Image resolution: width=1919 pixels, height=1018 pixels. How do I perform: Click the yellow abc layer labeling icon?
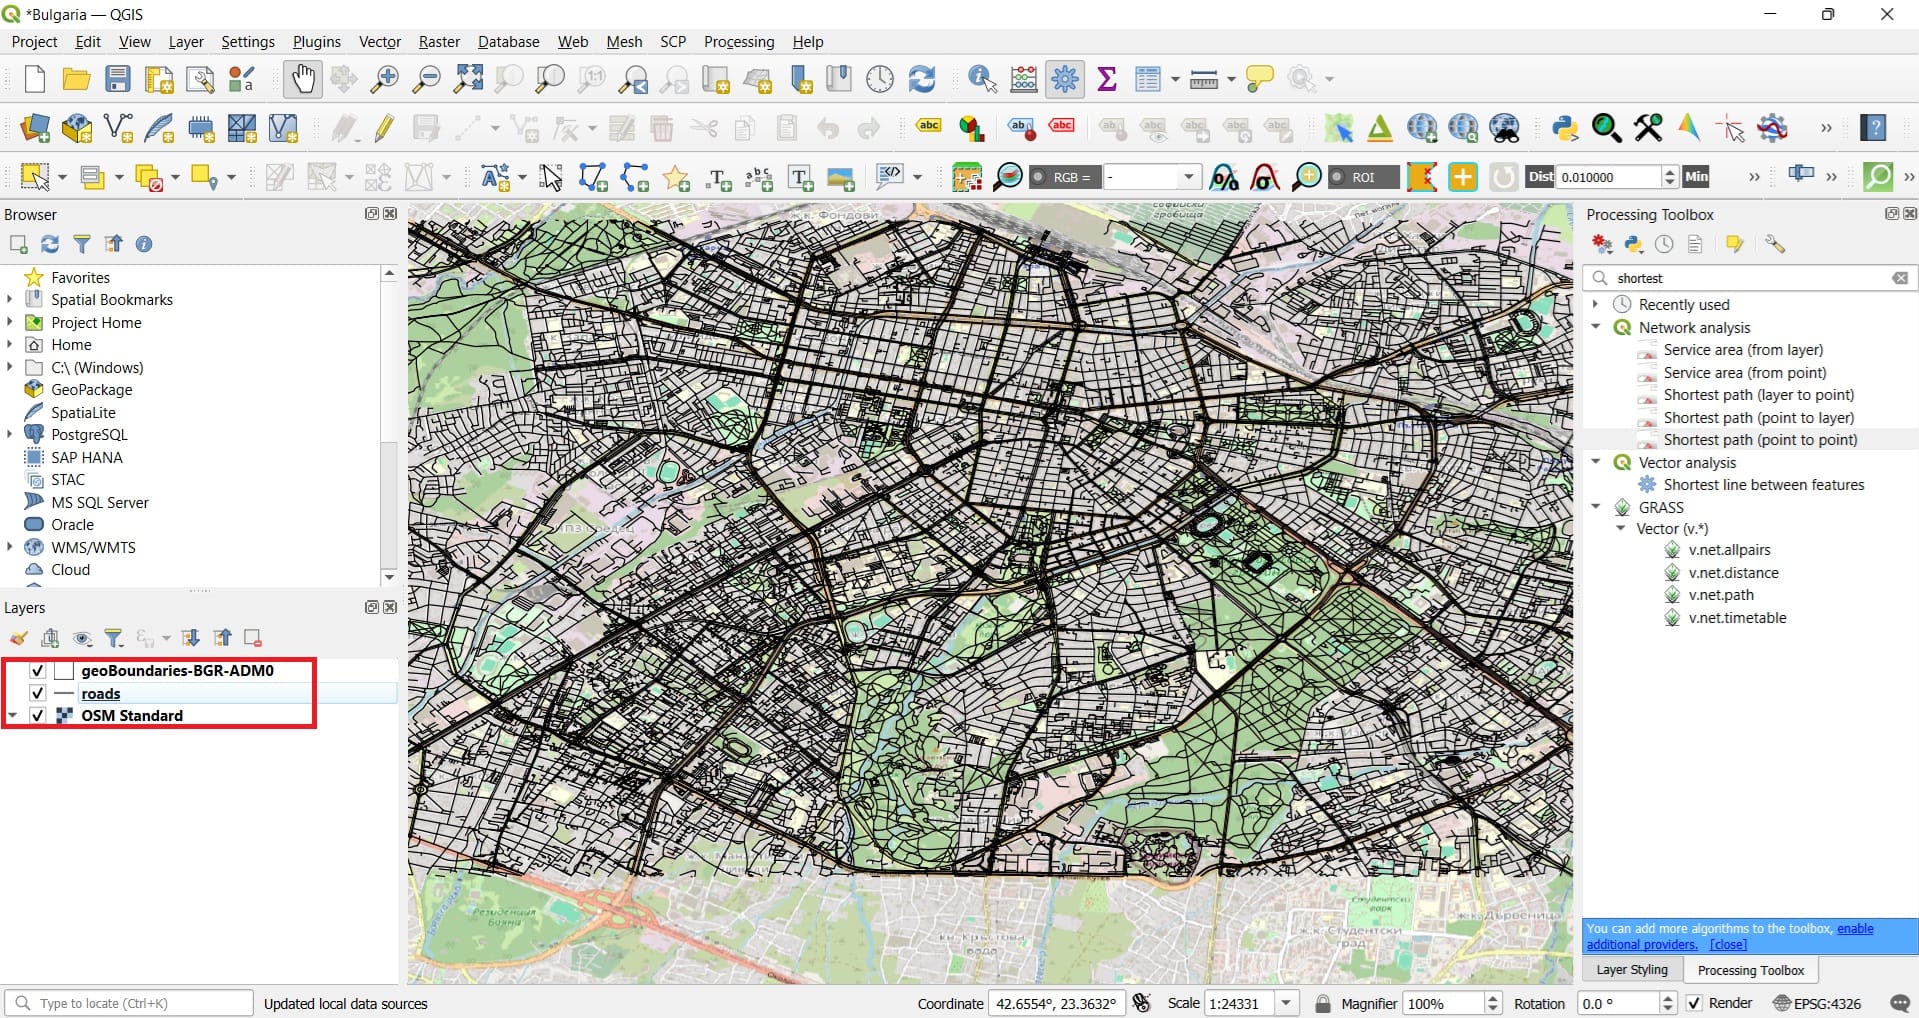click(x=929, y=126)
